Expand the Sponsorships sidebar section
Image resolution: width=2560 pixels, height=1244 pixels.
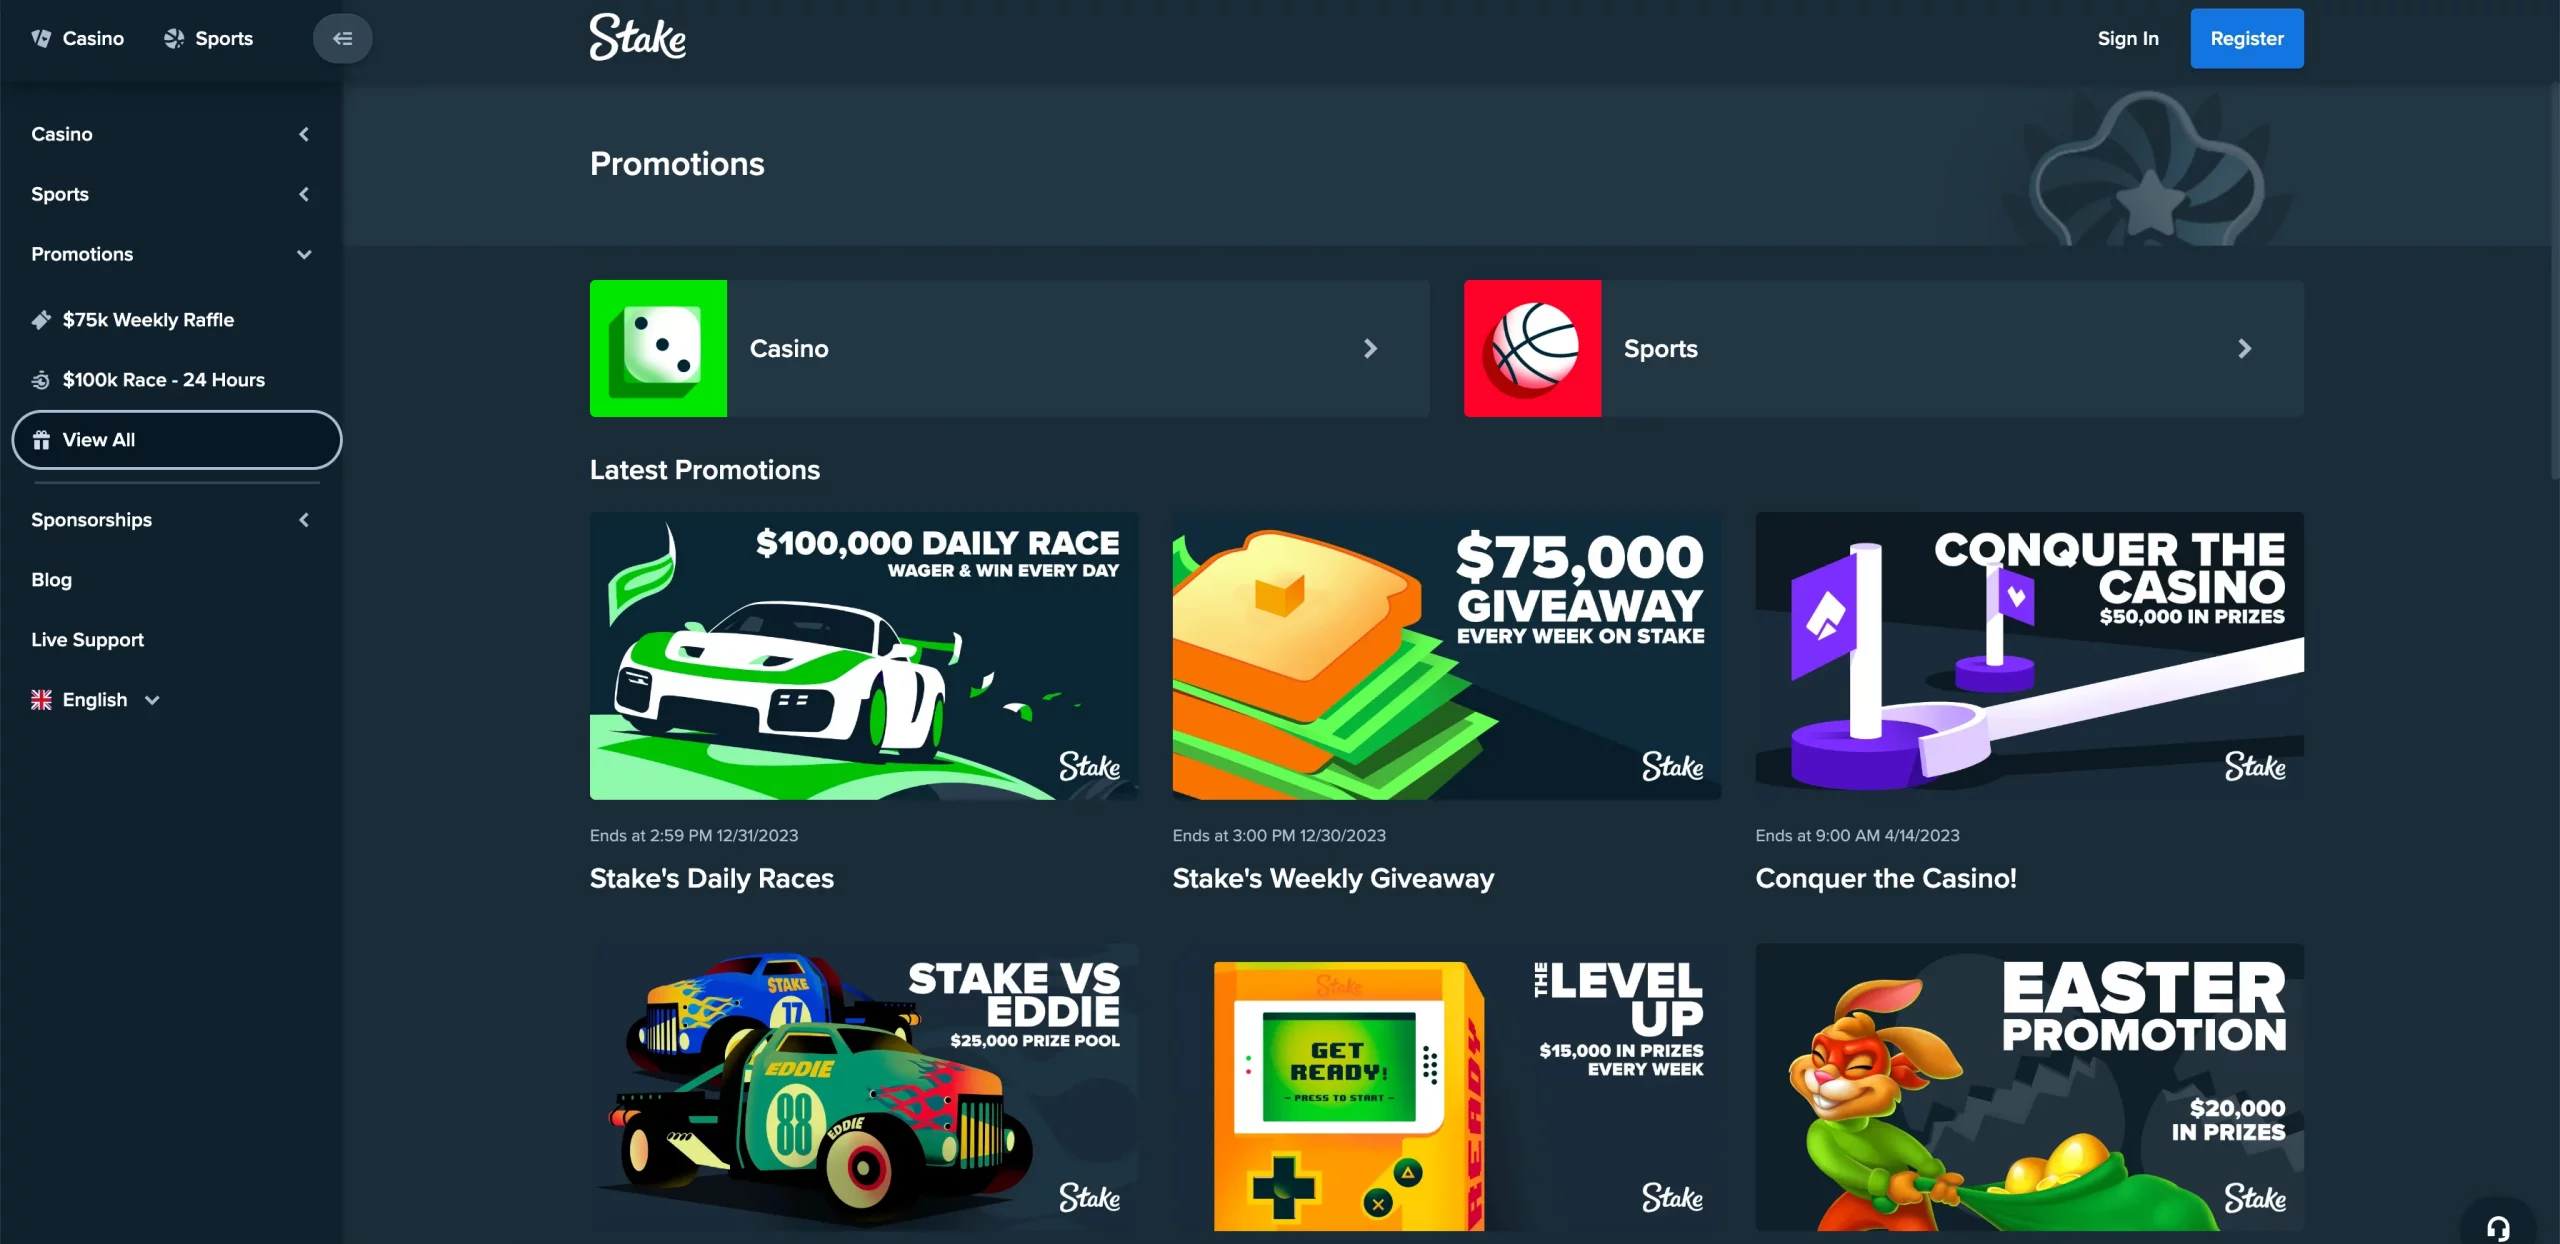coord(304,520)
